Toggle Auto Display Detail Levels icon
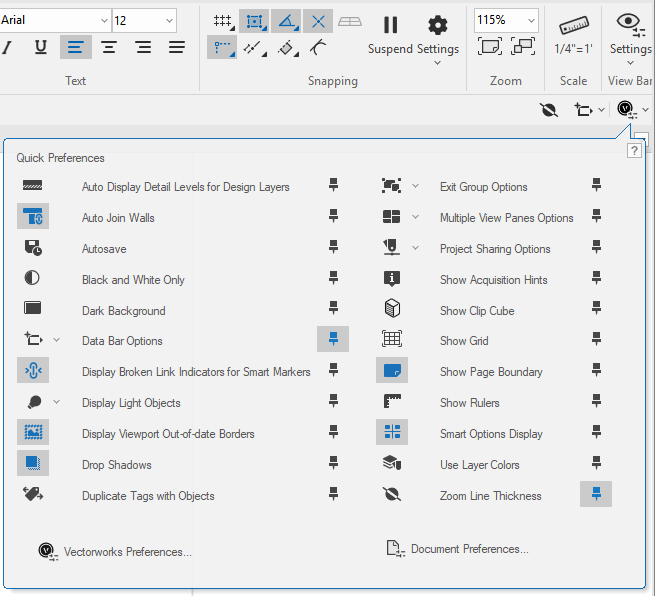 pyautogui.click(x=33, y=185)
